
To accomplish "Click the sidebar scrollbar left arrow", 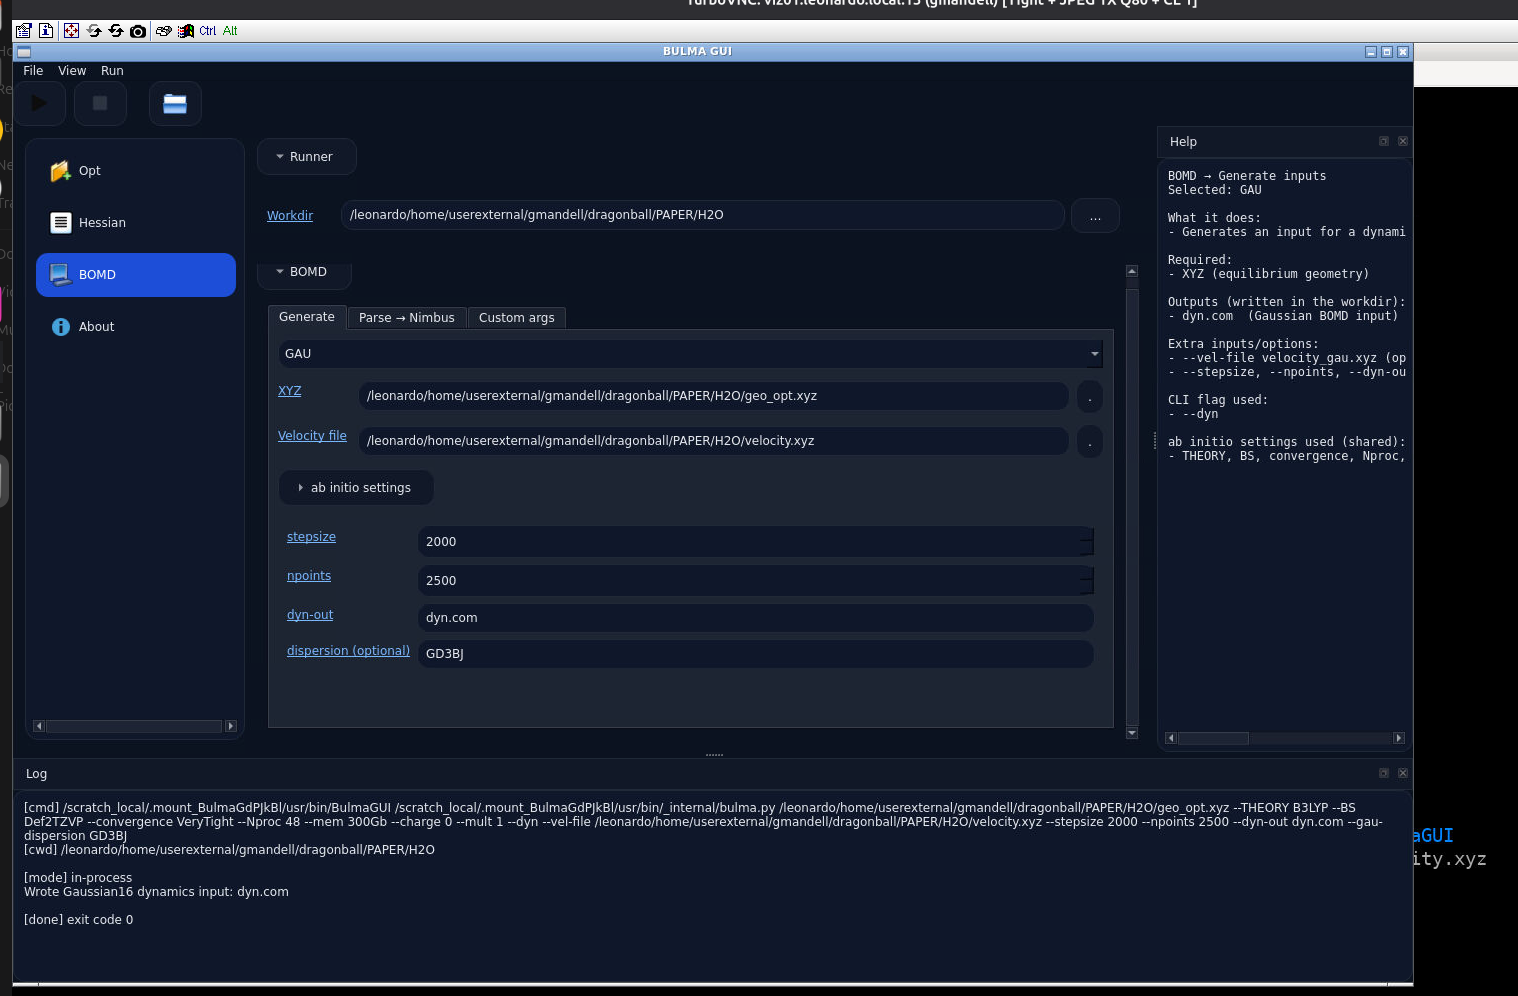I will [x=39, y=726].
